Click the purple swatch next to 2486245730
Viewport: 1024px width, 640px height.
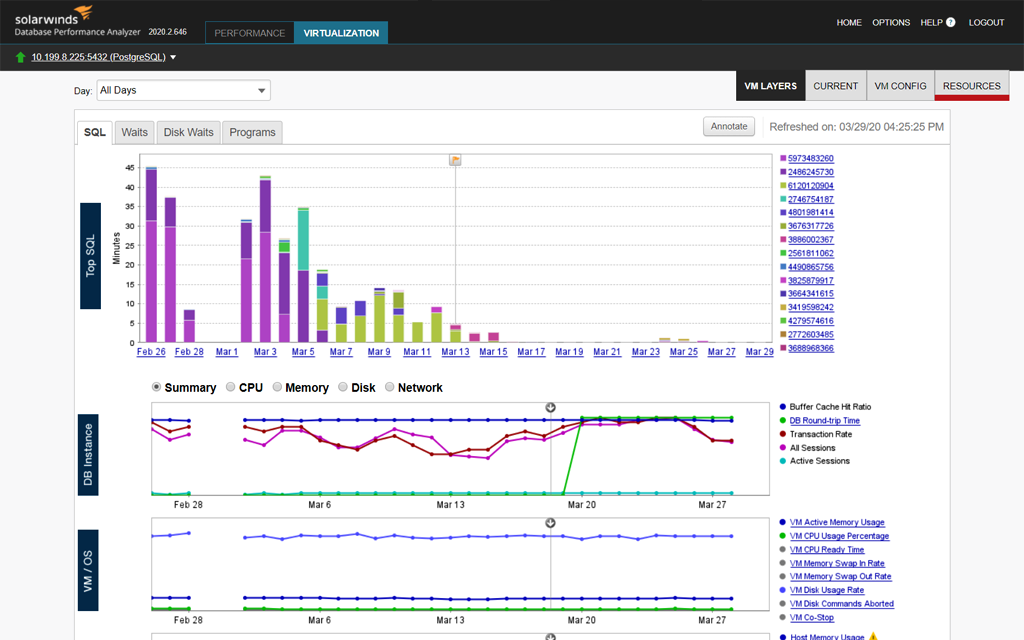coord(782,172)
